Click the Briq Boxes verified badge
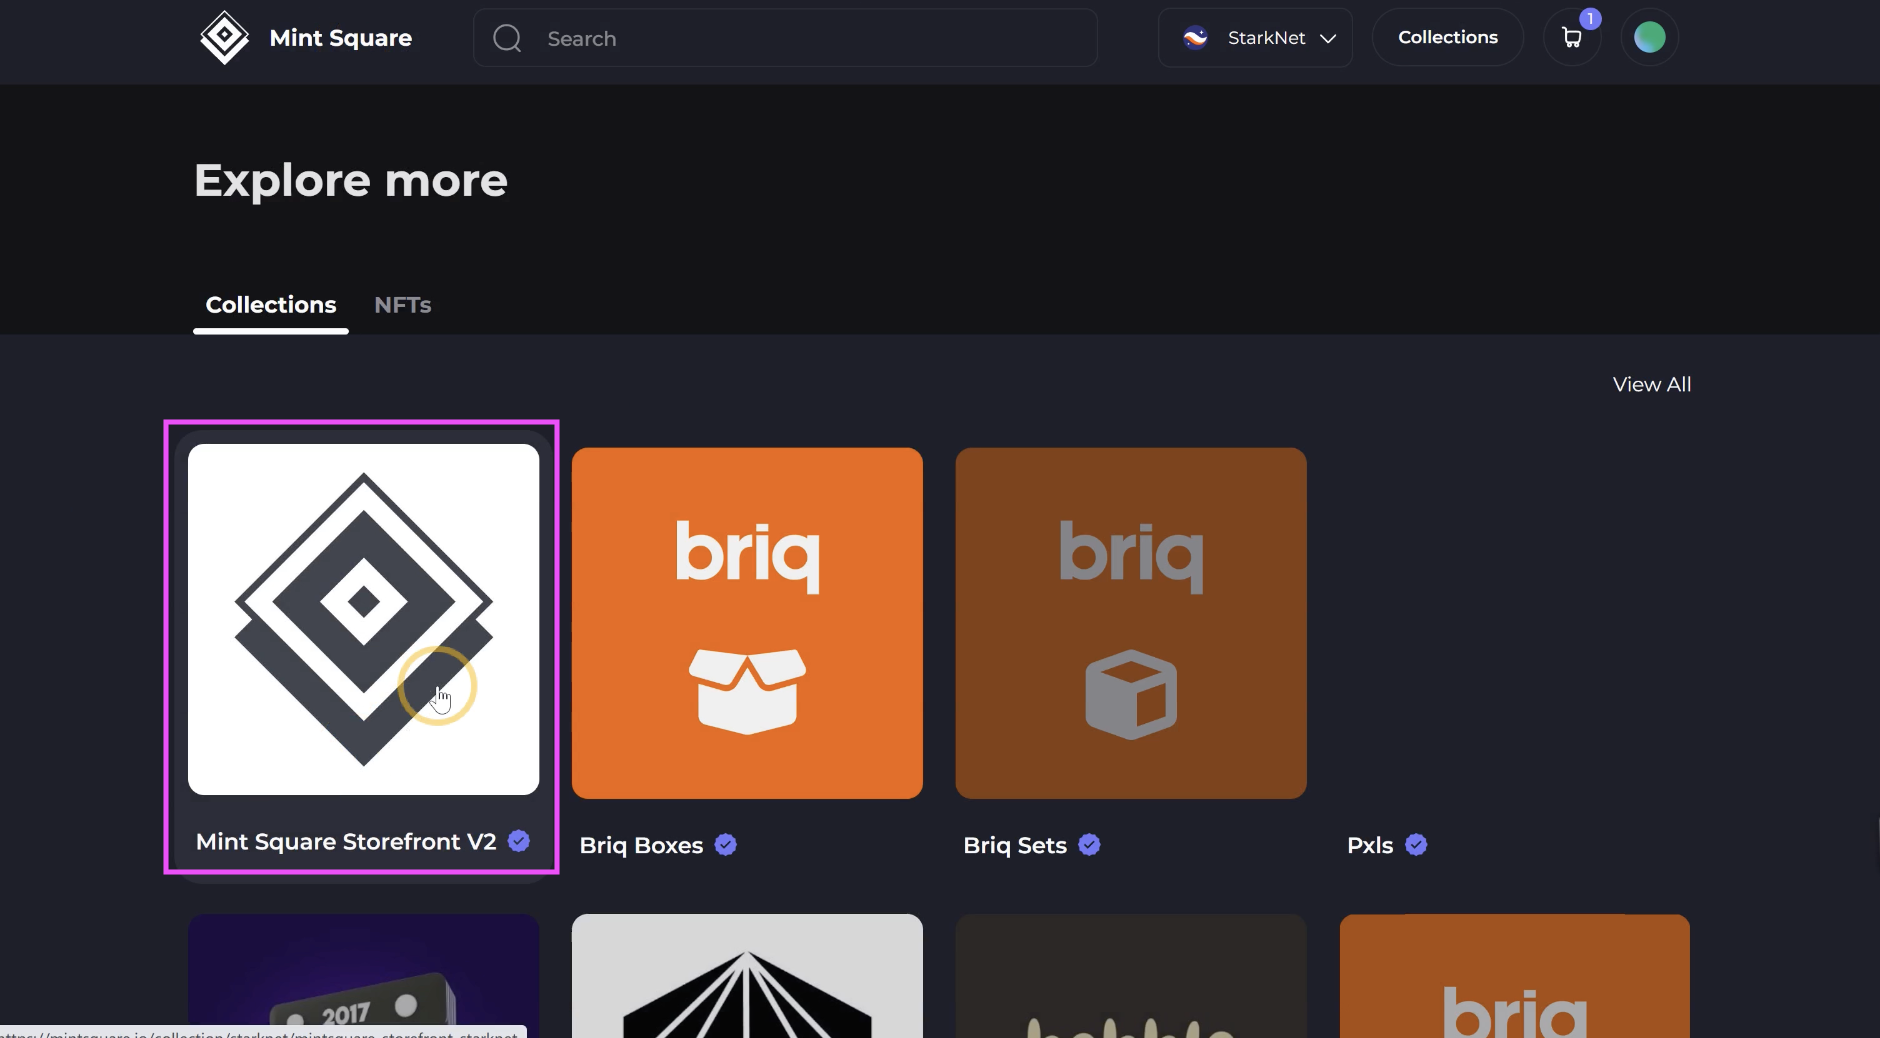The width and height of the screenshot is (1880, 1038). coord(726,845)
